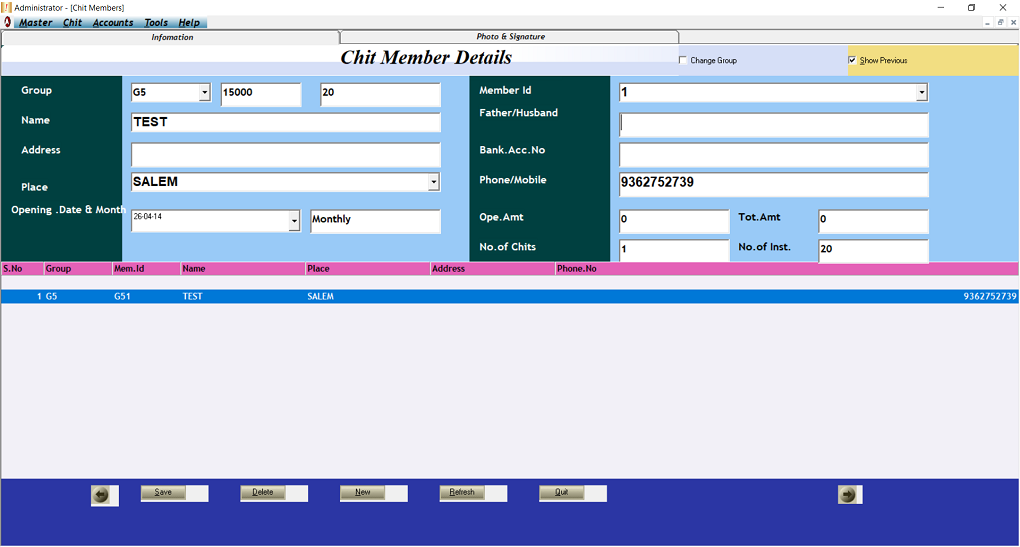This screenshot has width=1020, height=547.
Task: Click the inner MDI restore window icon
Action: (999, 22)
